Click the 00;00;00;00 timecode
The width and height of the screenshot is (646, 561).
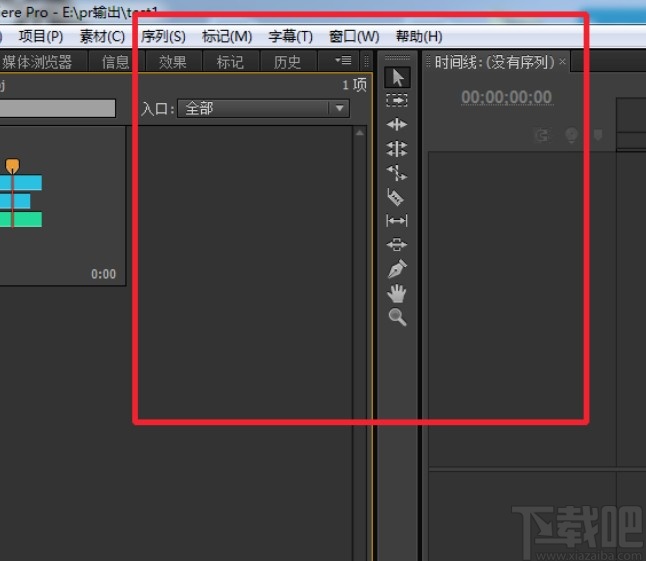(507, 98)
